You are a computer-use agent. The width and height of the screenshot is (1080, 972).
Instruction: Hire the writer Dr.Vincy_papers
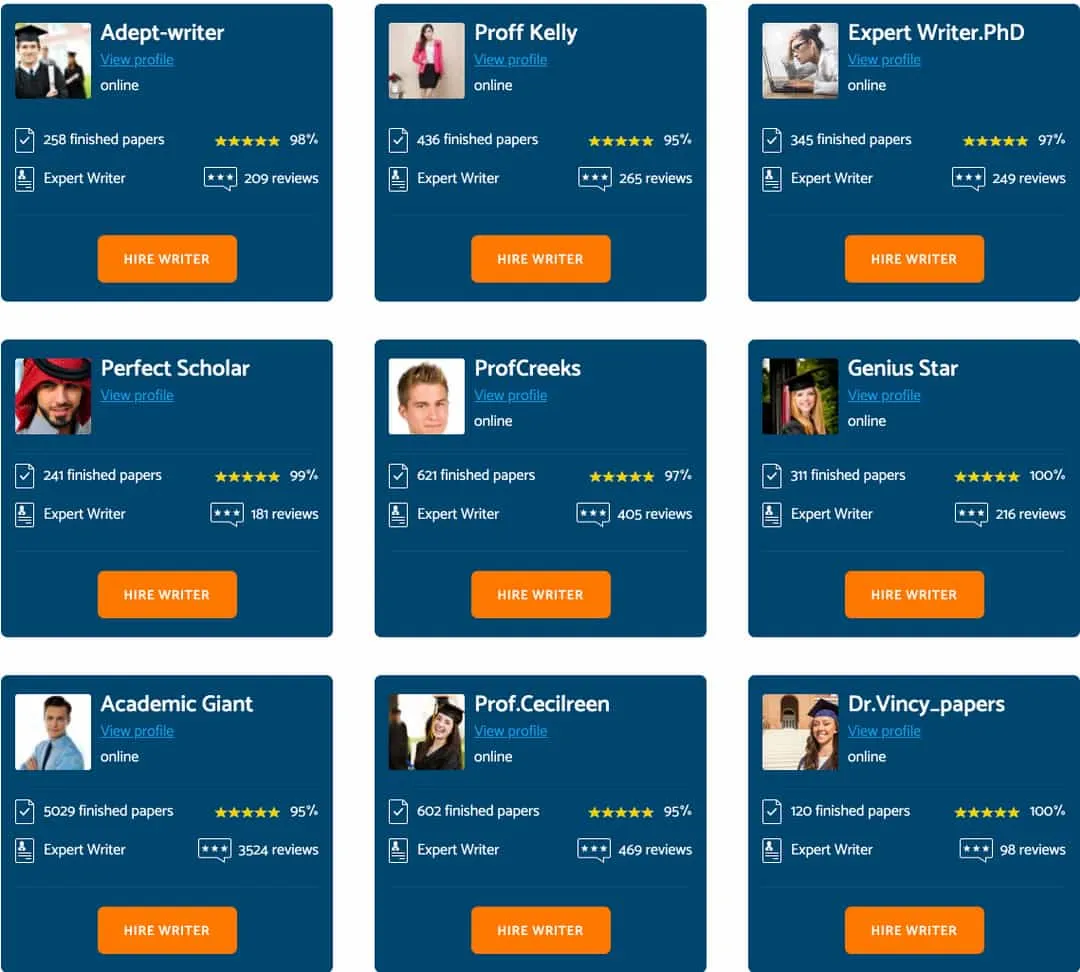click(914, 930)
